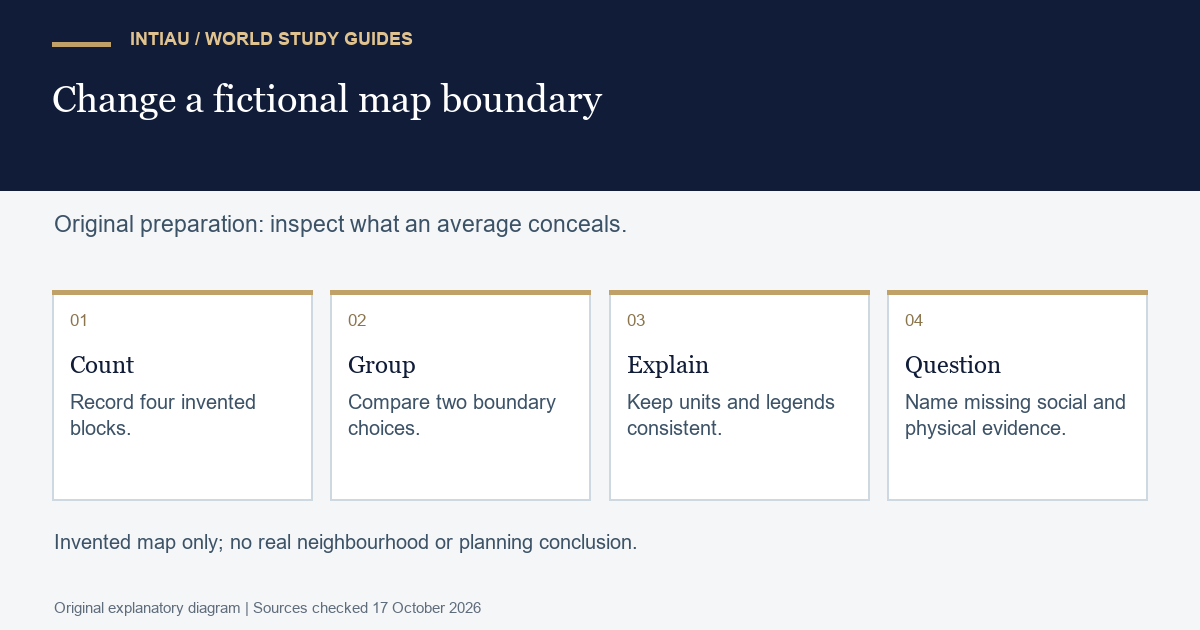Open the Explain card
Image resolution: width=1200 pixels, height=630 pixels.
[739, 396]
